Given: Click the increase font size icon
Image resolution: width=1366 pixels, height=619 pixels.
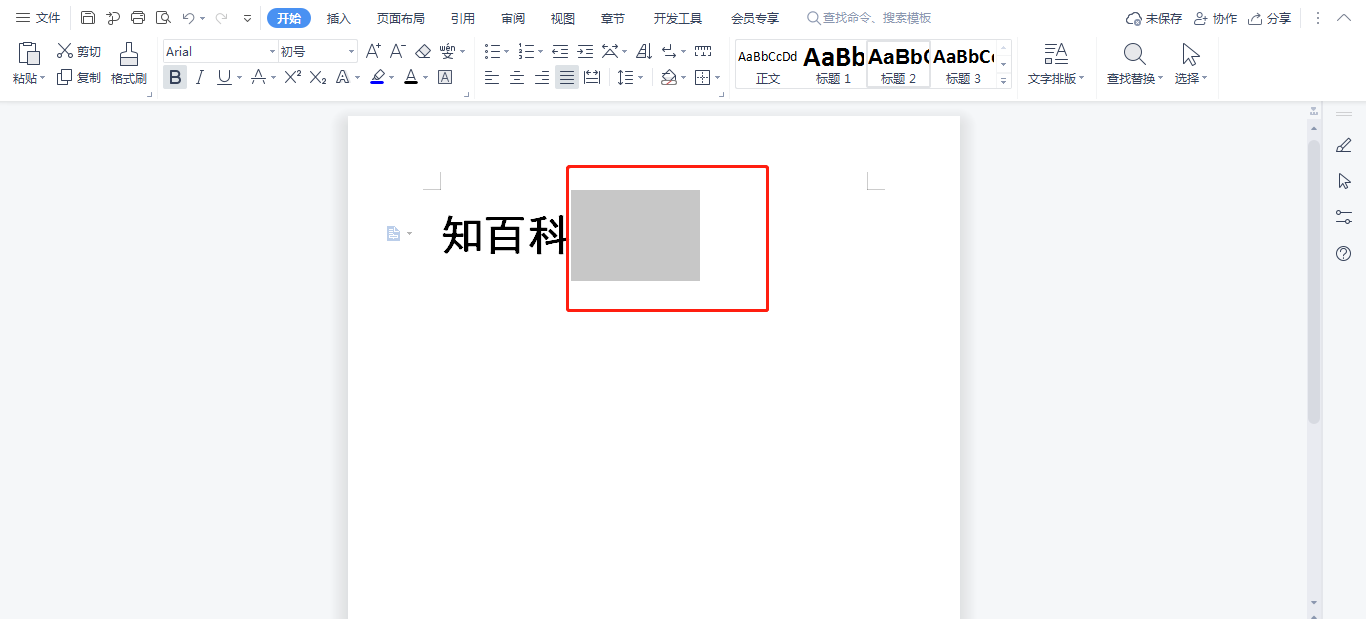Looking at the screenshot, I should (x=373, y=51).
